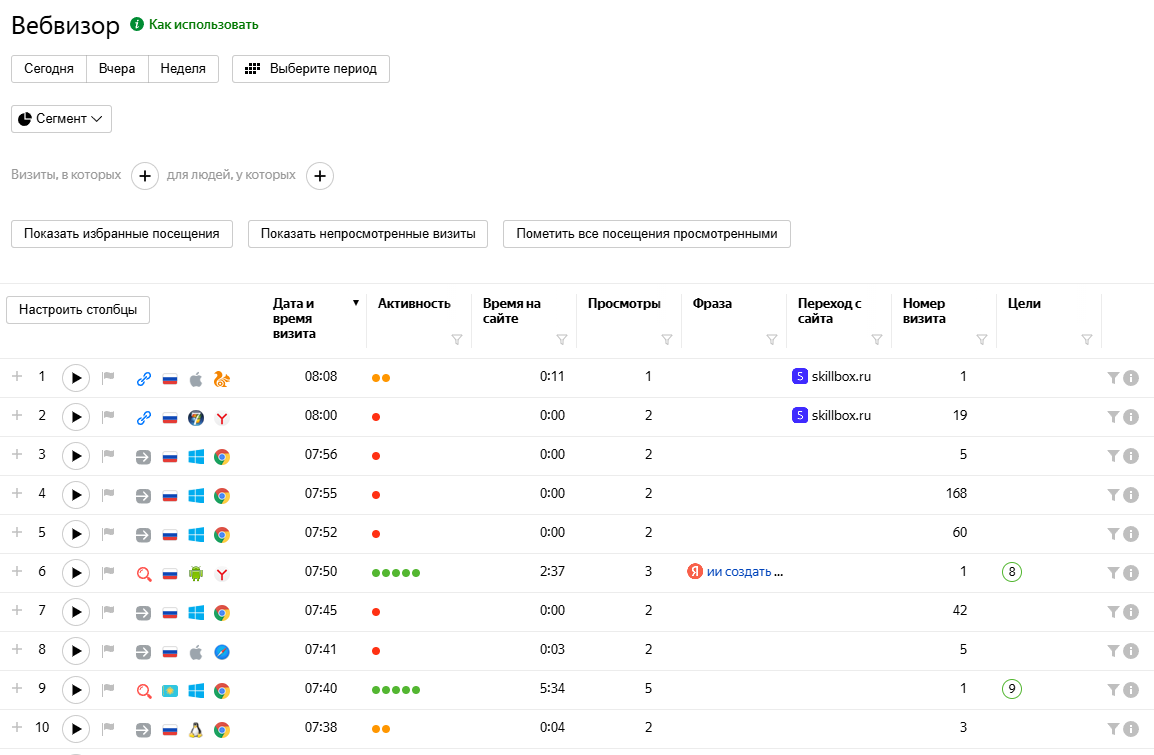This screenshot has height=755, width=1154.
Task: Filter the Просмотры column
Action: [667, 339]
